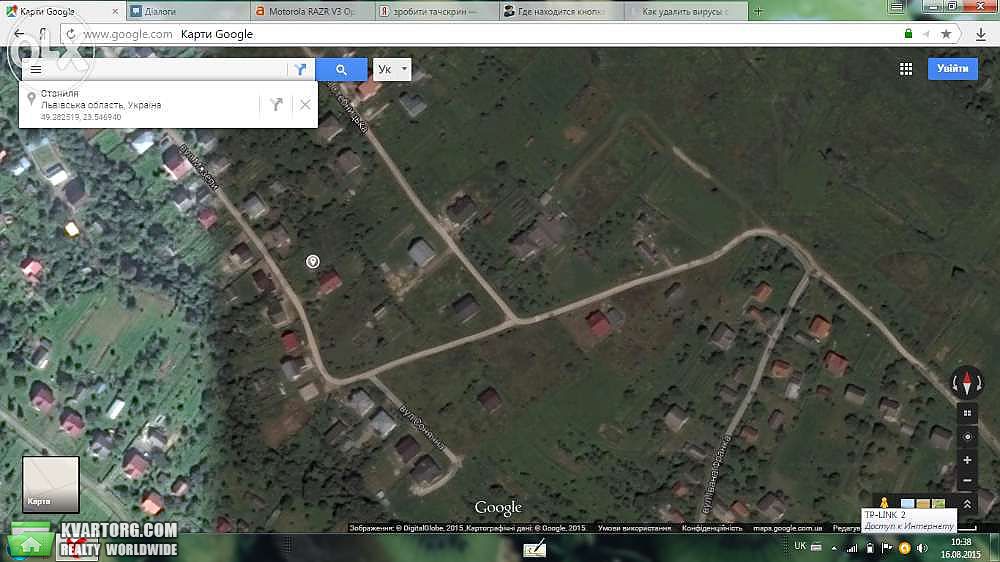
Task: Open the second tan photo thumbnail
Action: point(923,503)
